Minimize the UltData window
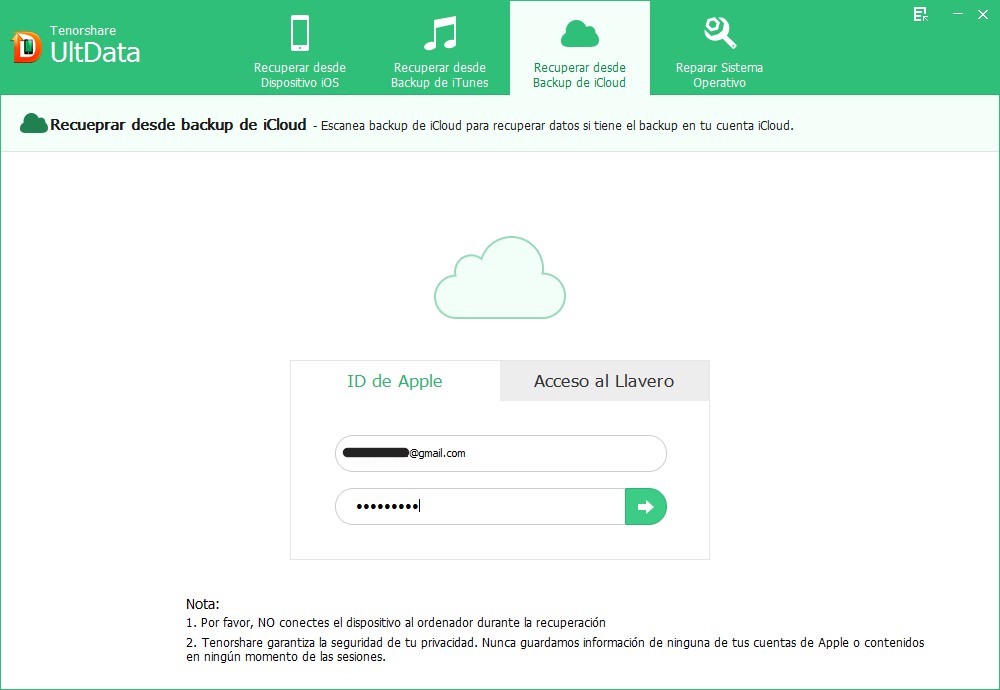The height and width of the screenshot is (690, 1000). (x=958, y=14)
